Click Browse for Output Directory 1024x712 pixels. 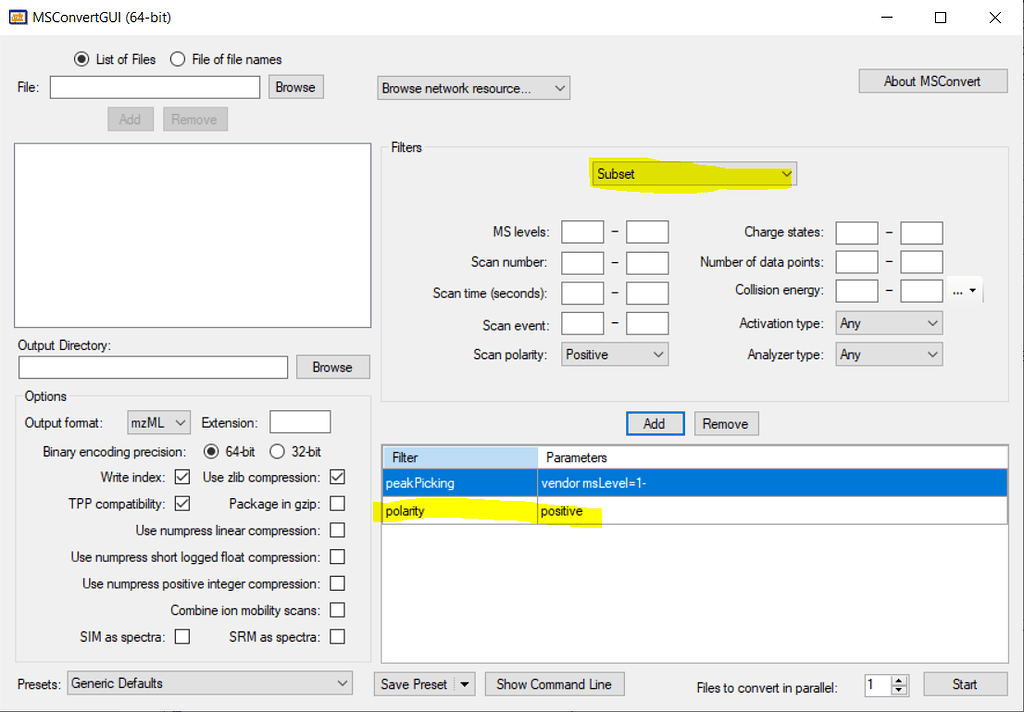[332, 367]
